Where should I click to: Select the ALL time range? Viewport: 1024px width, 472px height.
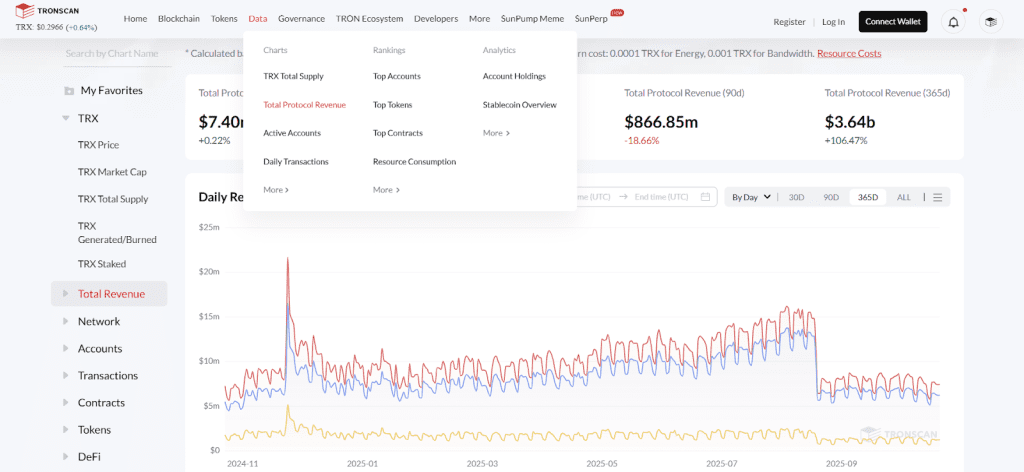pyautogui.click(x=903, y=197)
